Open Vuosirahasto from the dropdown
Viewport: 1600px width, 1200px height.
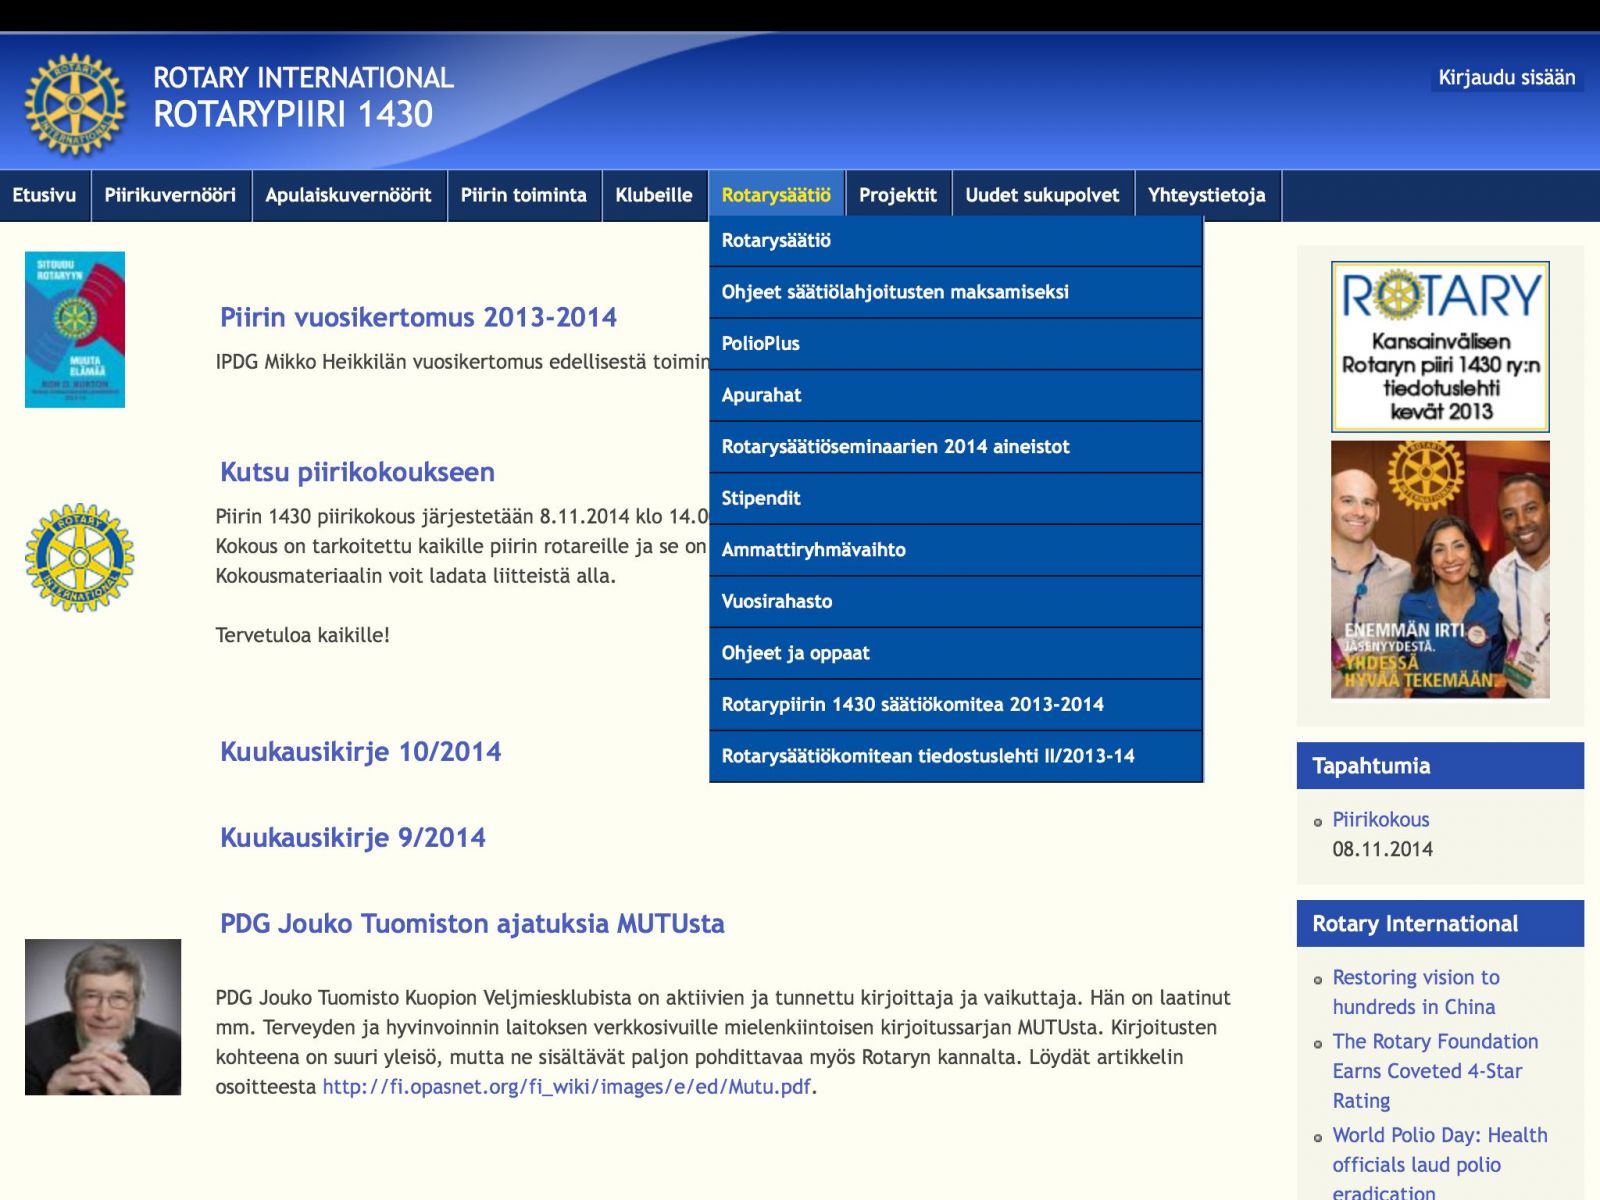(x=956, y=601)
